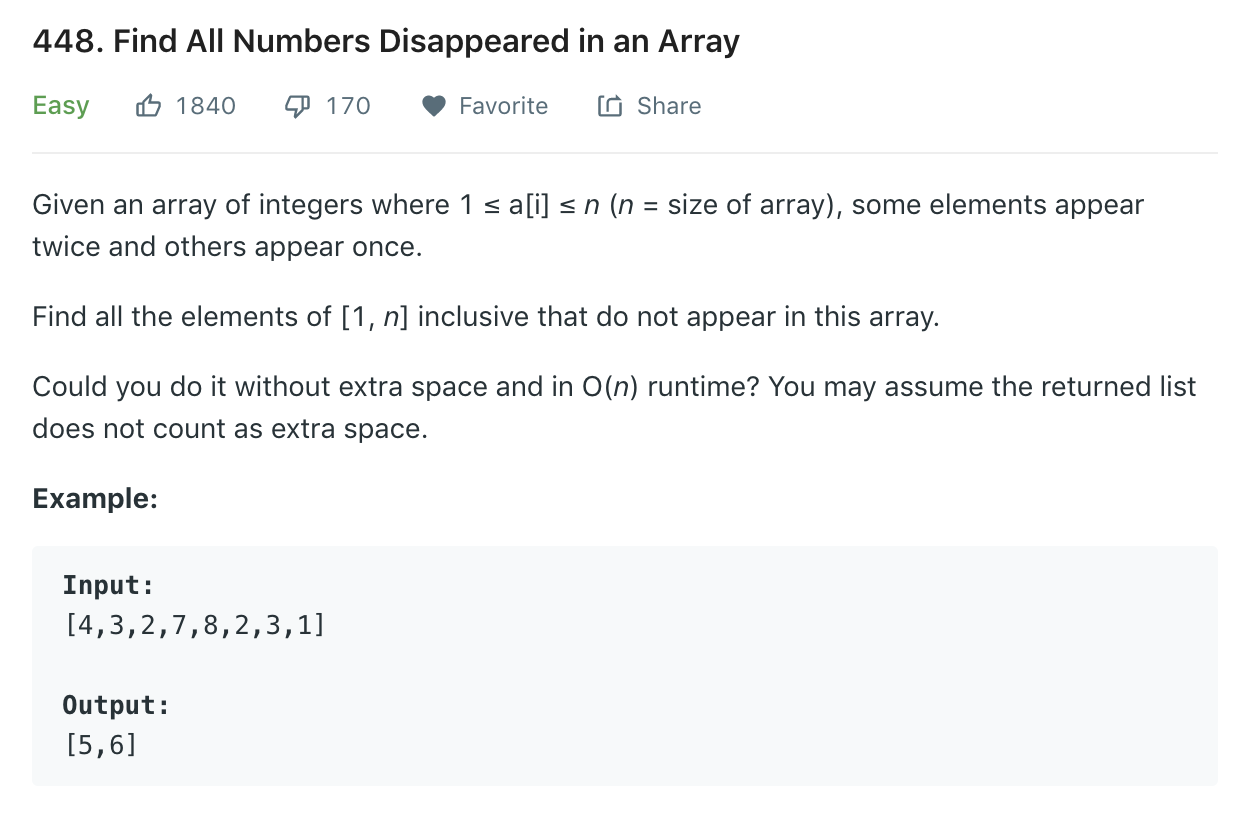The image size is (1240, 830).
Task: Click the 170 dislikes count
Action: tap(348, 106)
